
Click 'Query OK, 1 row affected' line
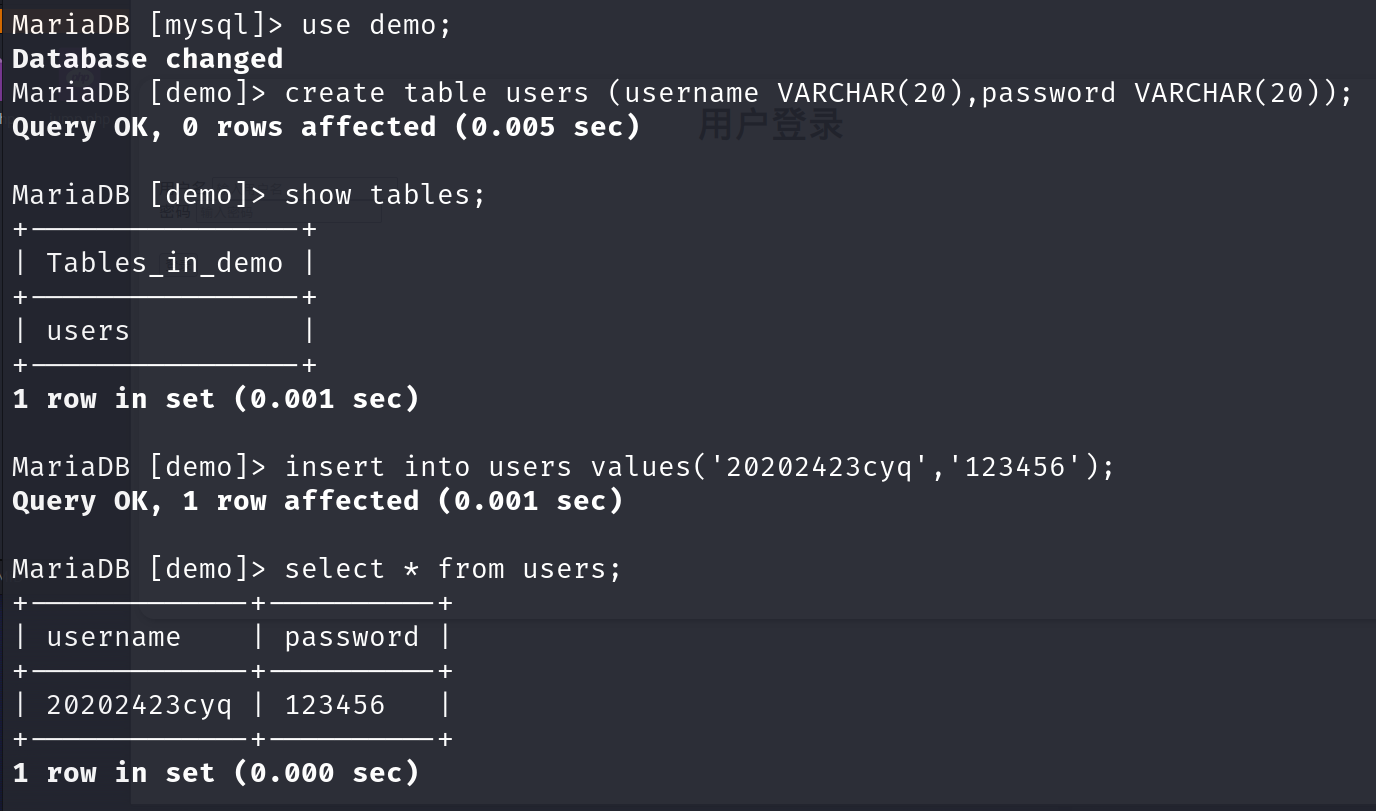[317, 501]
